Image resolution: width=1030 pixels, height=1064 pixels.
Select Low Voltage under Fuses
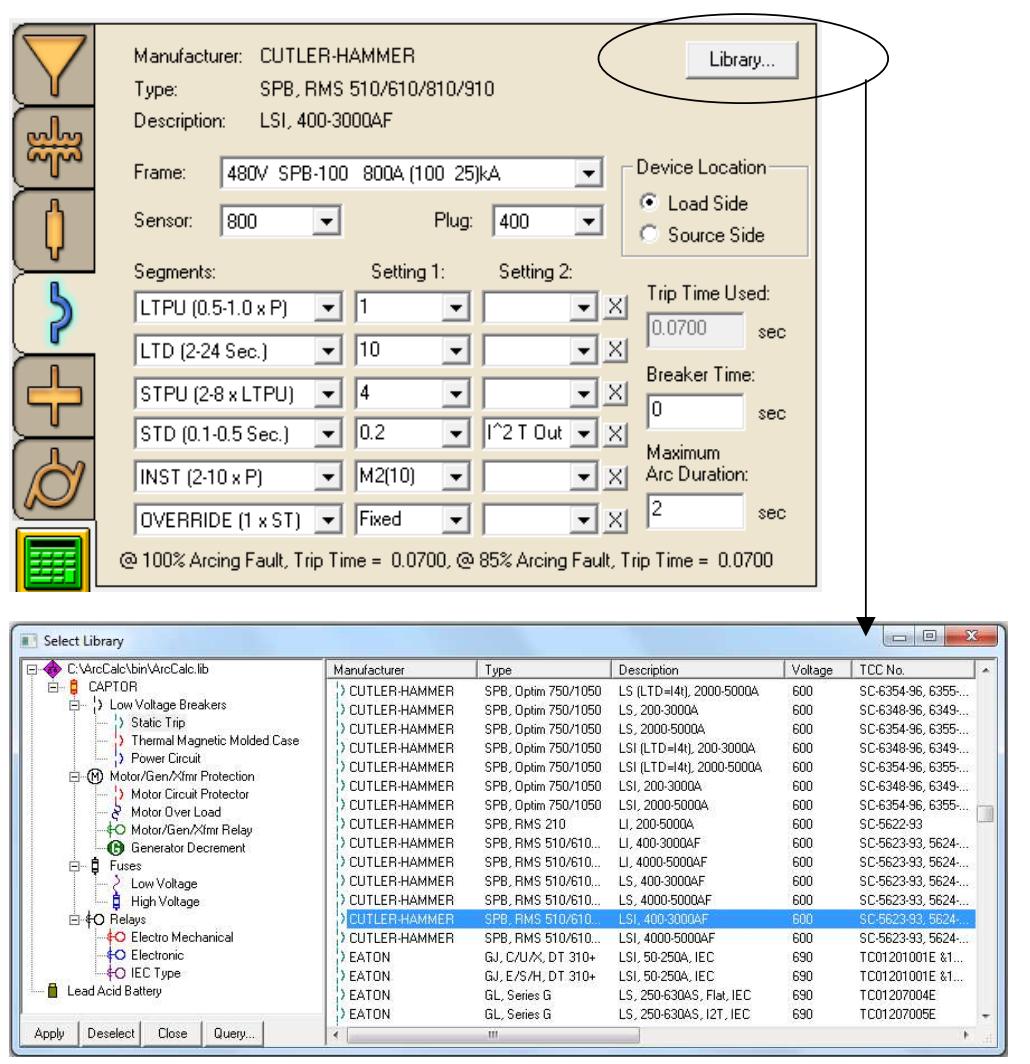point(164,884)
